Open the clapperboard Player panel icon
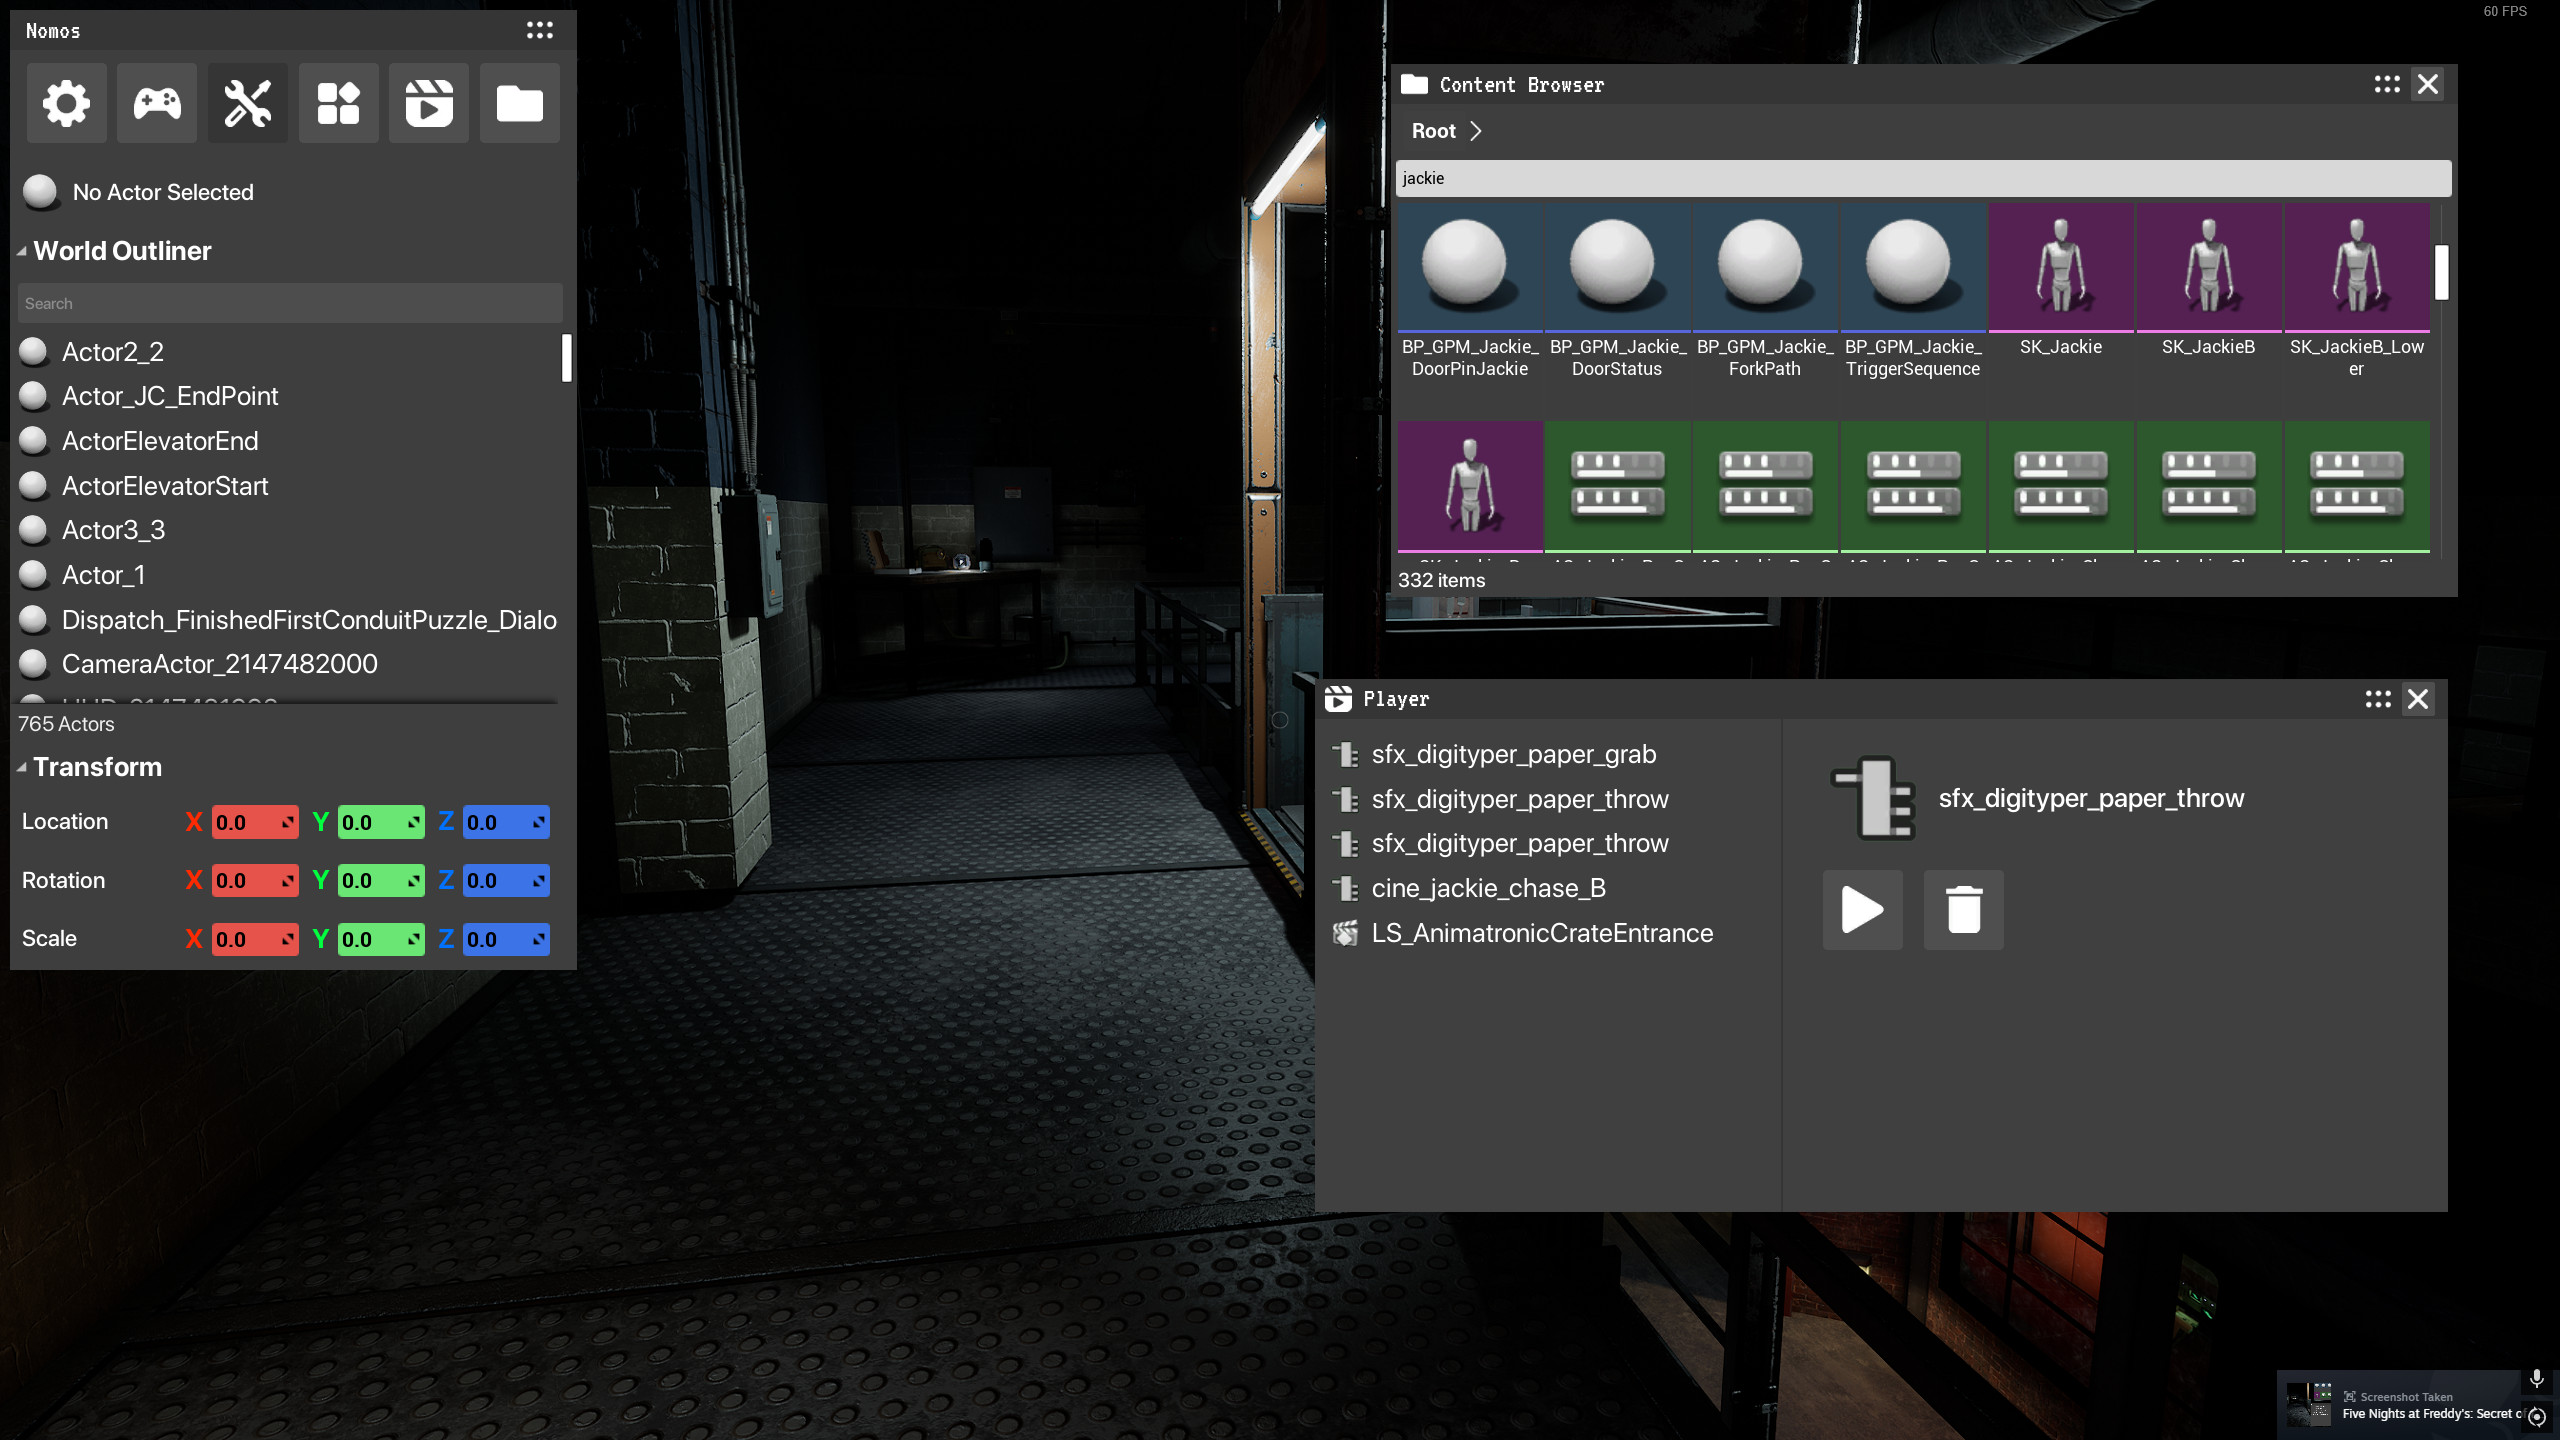2560x1440 pixels. 428,103
